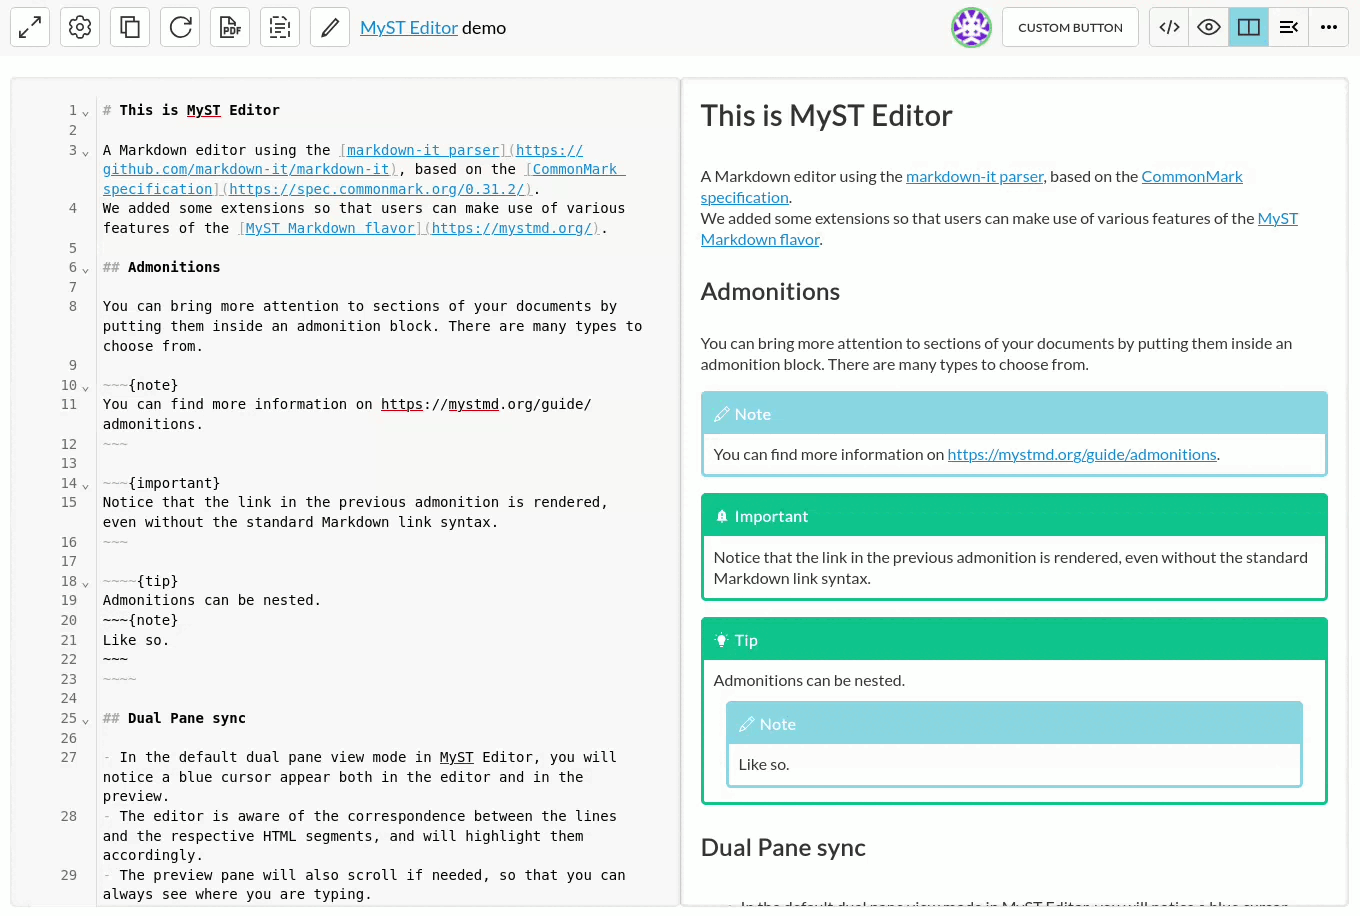Select the dual pane view mode

pyautogui.click(x=1249, y=27)
